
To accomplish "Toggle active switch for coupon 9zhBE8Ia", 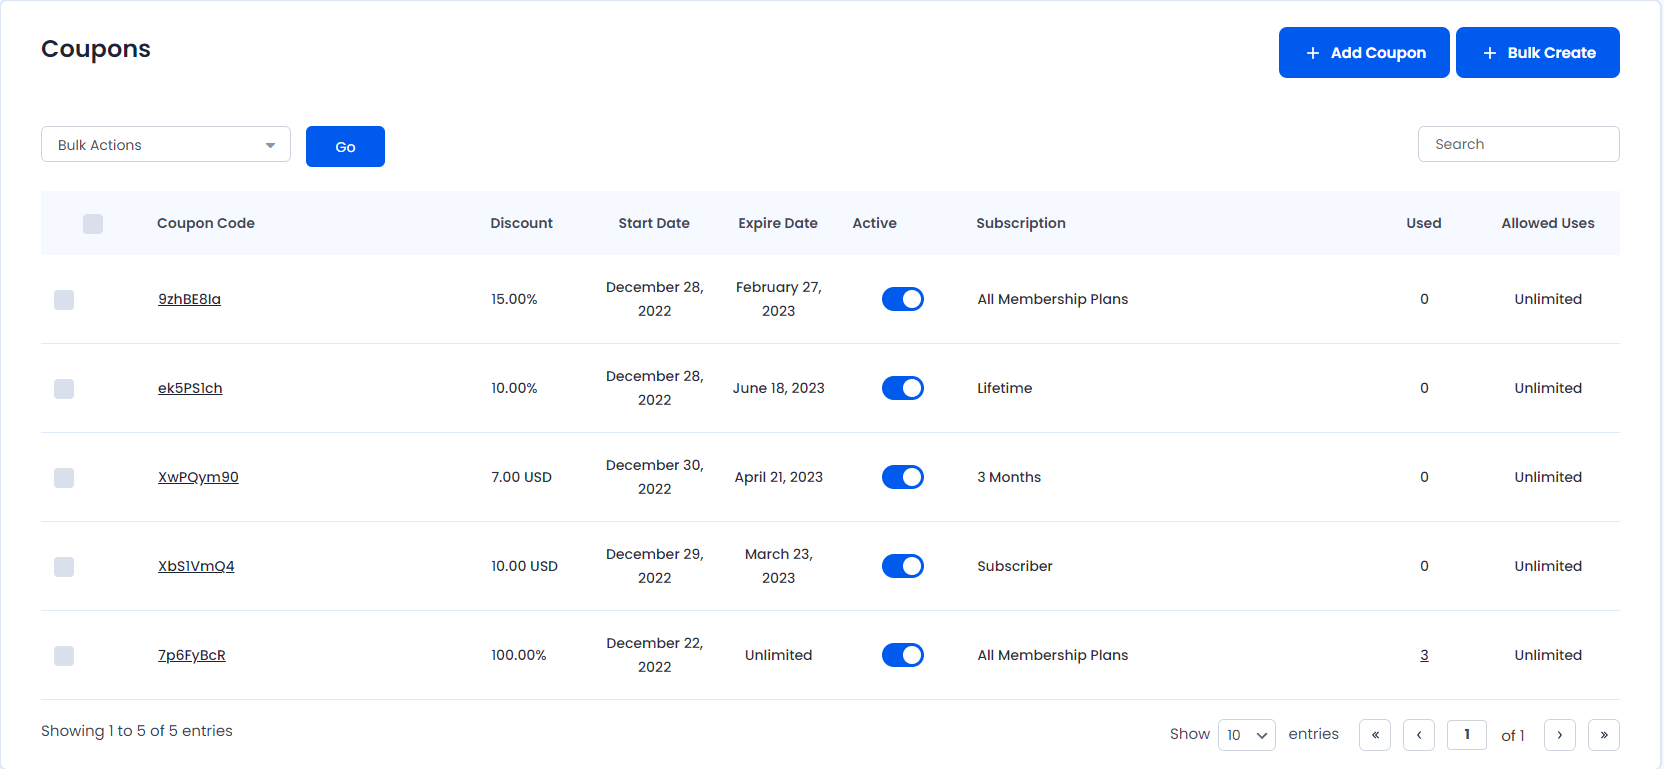I will (903, 299).
